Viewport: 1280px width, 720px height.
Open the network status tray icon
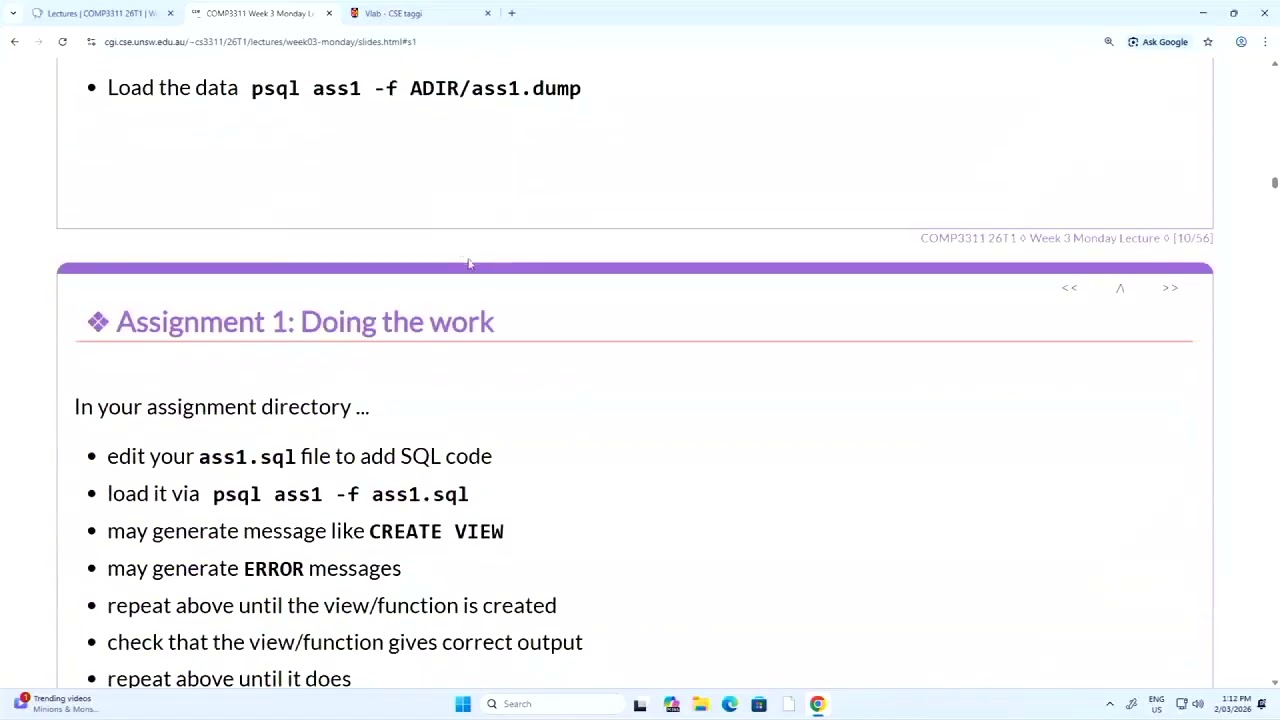(1181, 704)
